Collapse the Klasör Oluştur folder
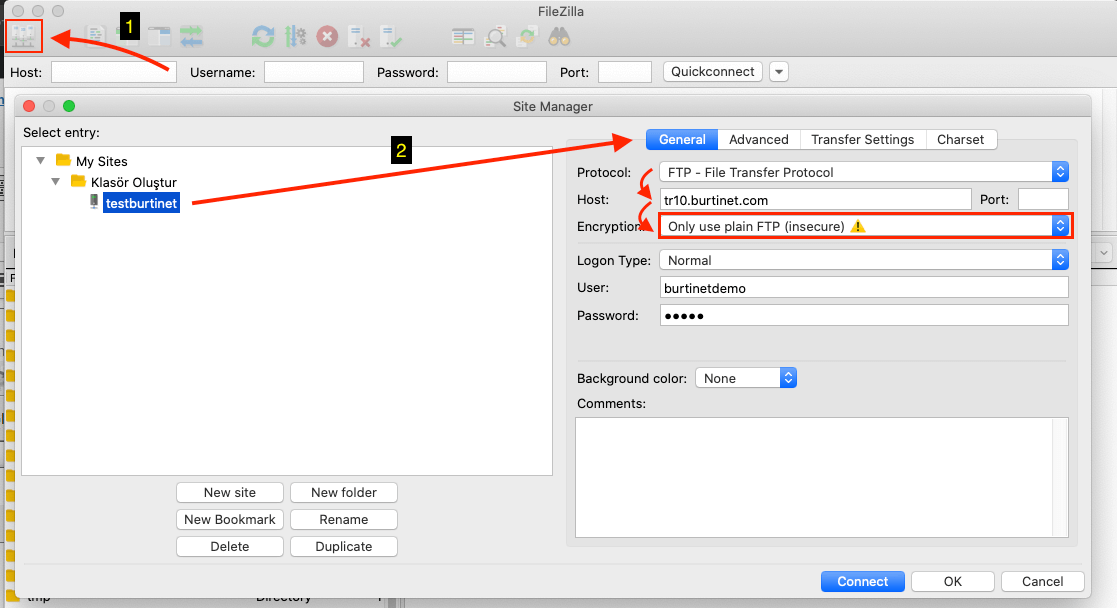Image resolution: width=1117 pixels, height=608 pixels. 56,182
